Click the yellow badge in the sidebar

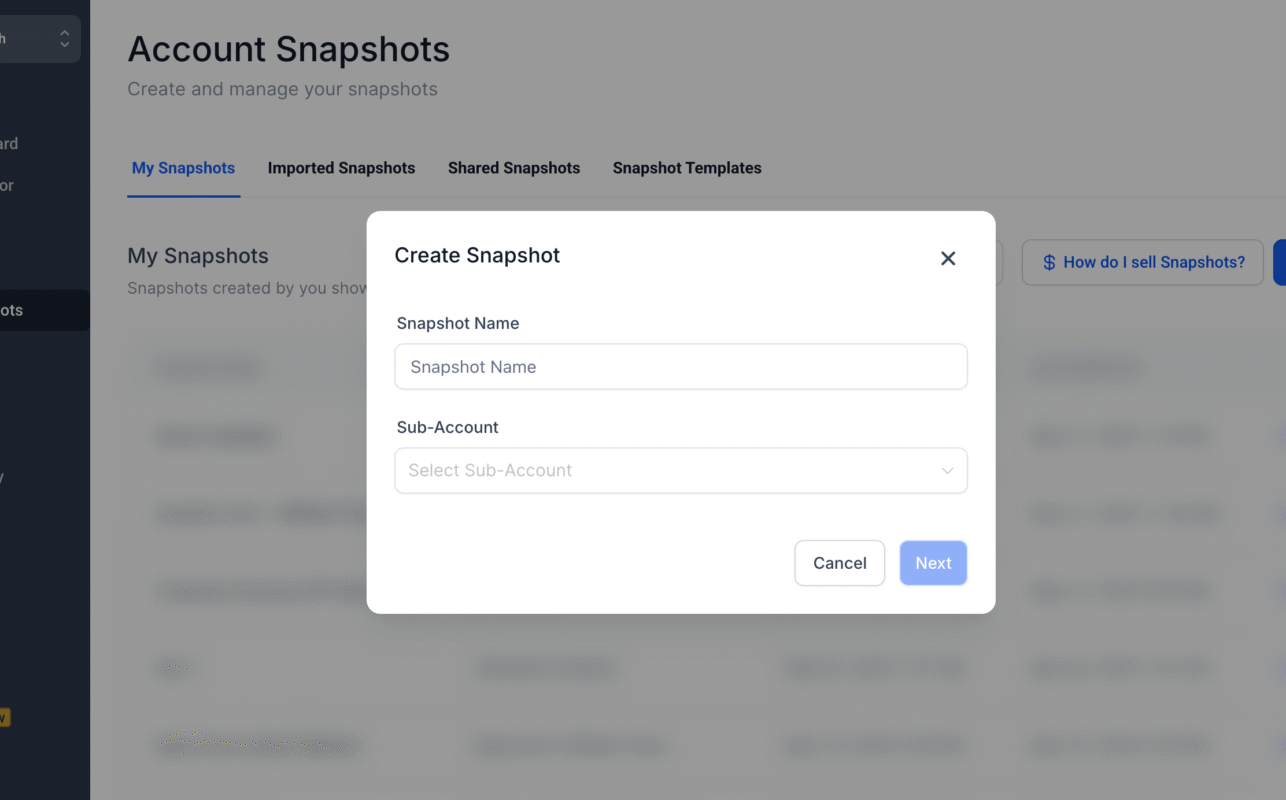(x=5, y=717)
